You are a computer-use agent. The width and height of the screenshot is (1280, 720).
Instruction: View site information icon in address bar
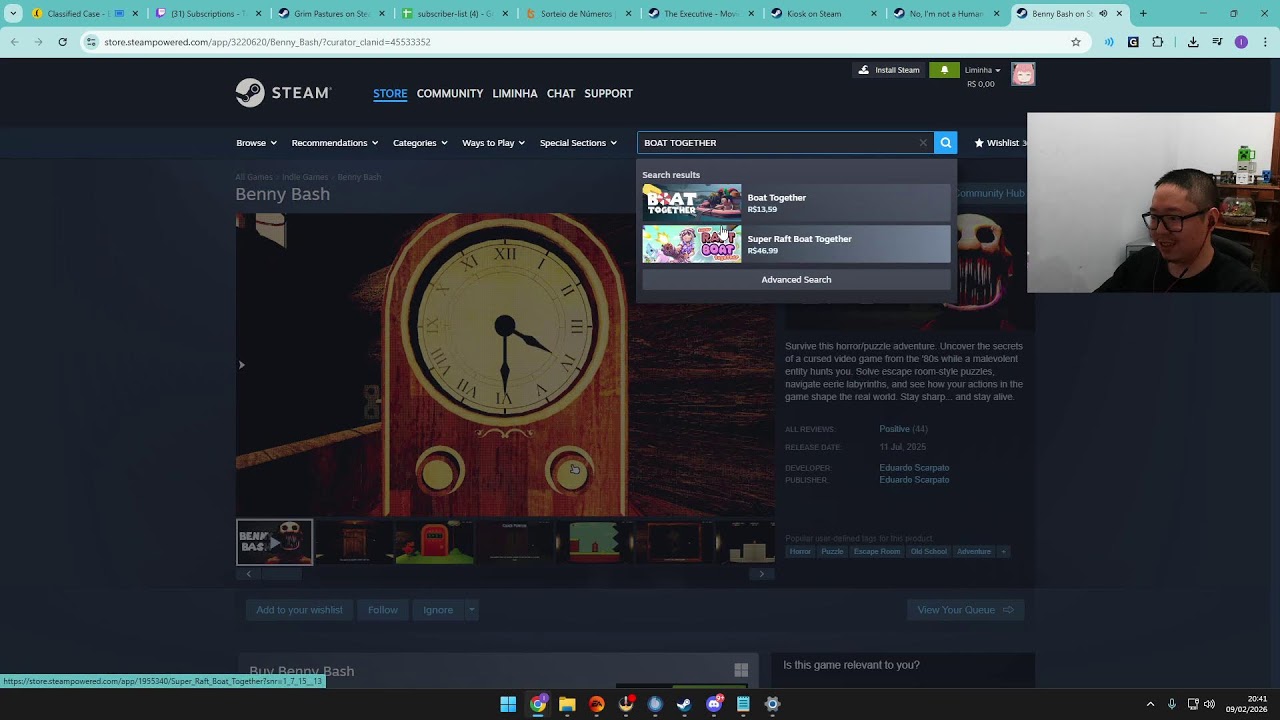tap(91, 42)
